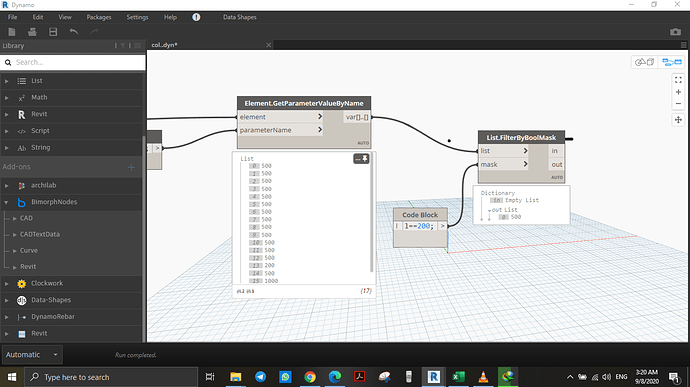Image resolution: width=690 pixels, height=387 pixels.
Task: Click the Undo arrow icon
Action: pyautogui.click(x=73, y=32)
